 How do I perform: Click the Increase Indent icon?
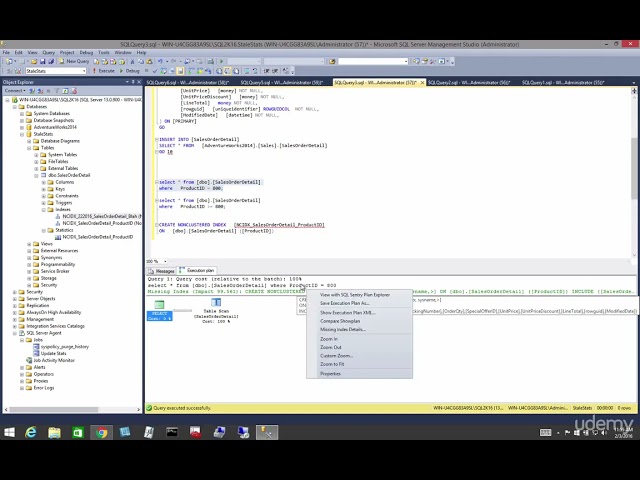(275, 71)
